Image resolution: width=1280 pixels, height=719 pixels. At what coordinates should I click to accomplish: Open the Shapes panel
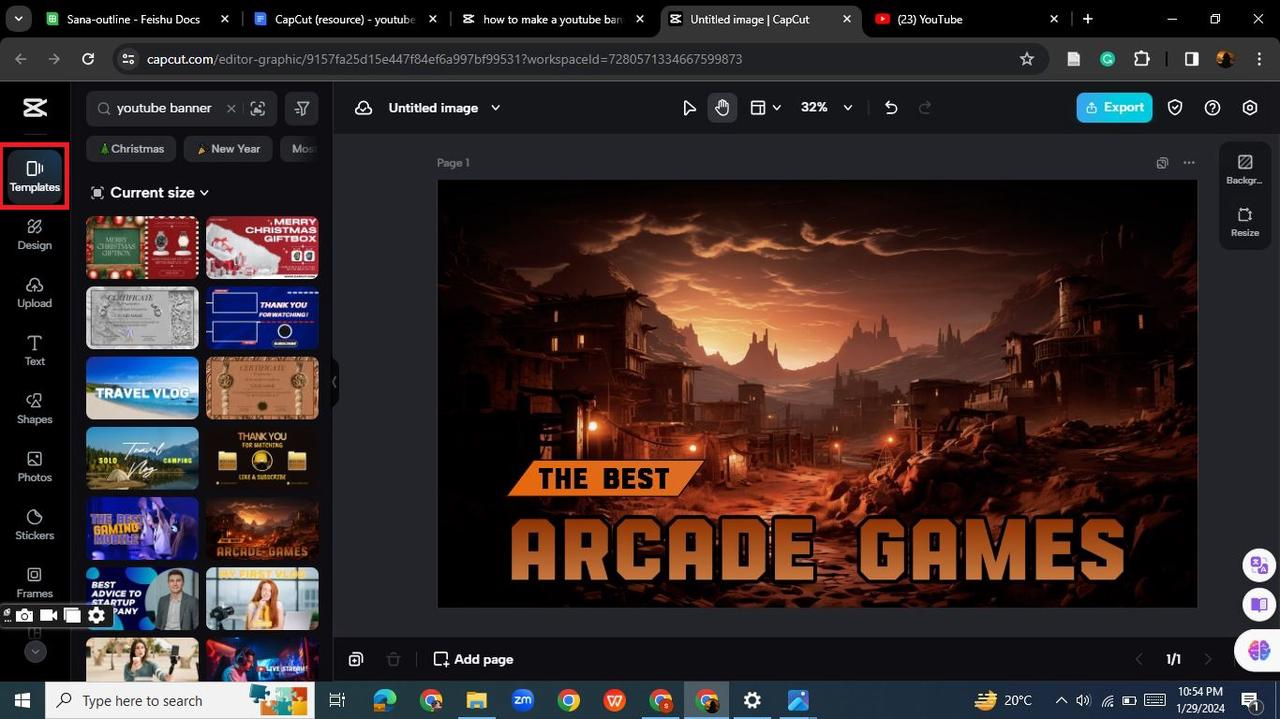tap(34, 409)
